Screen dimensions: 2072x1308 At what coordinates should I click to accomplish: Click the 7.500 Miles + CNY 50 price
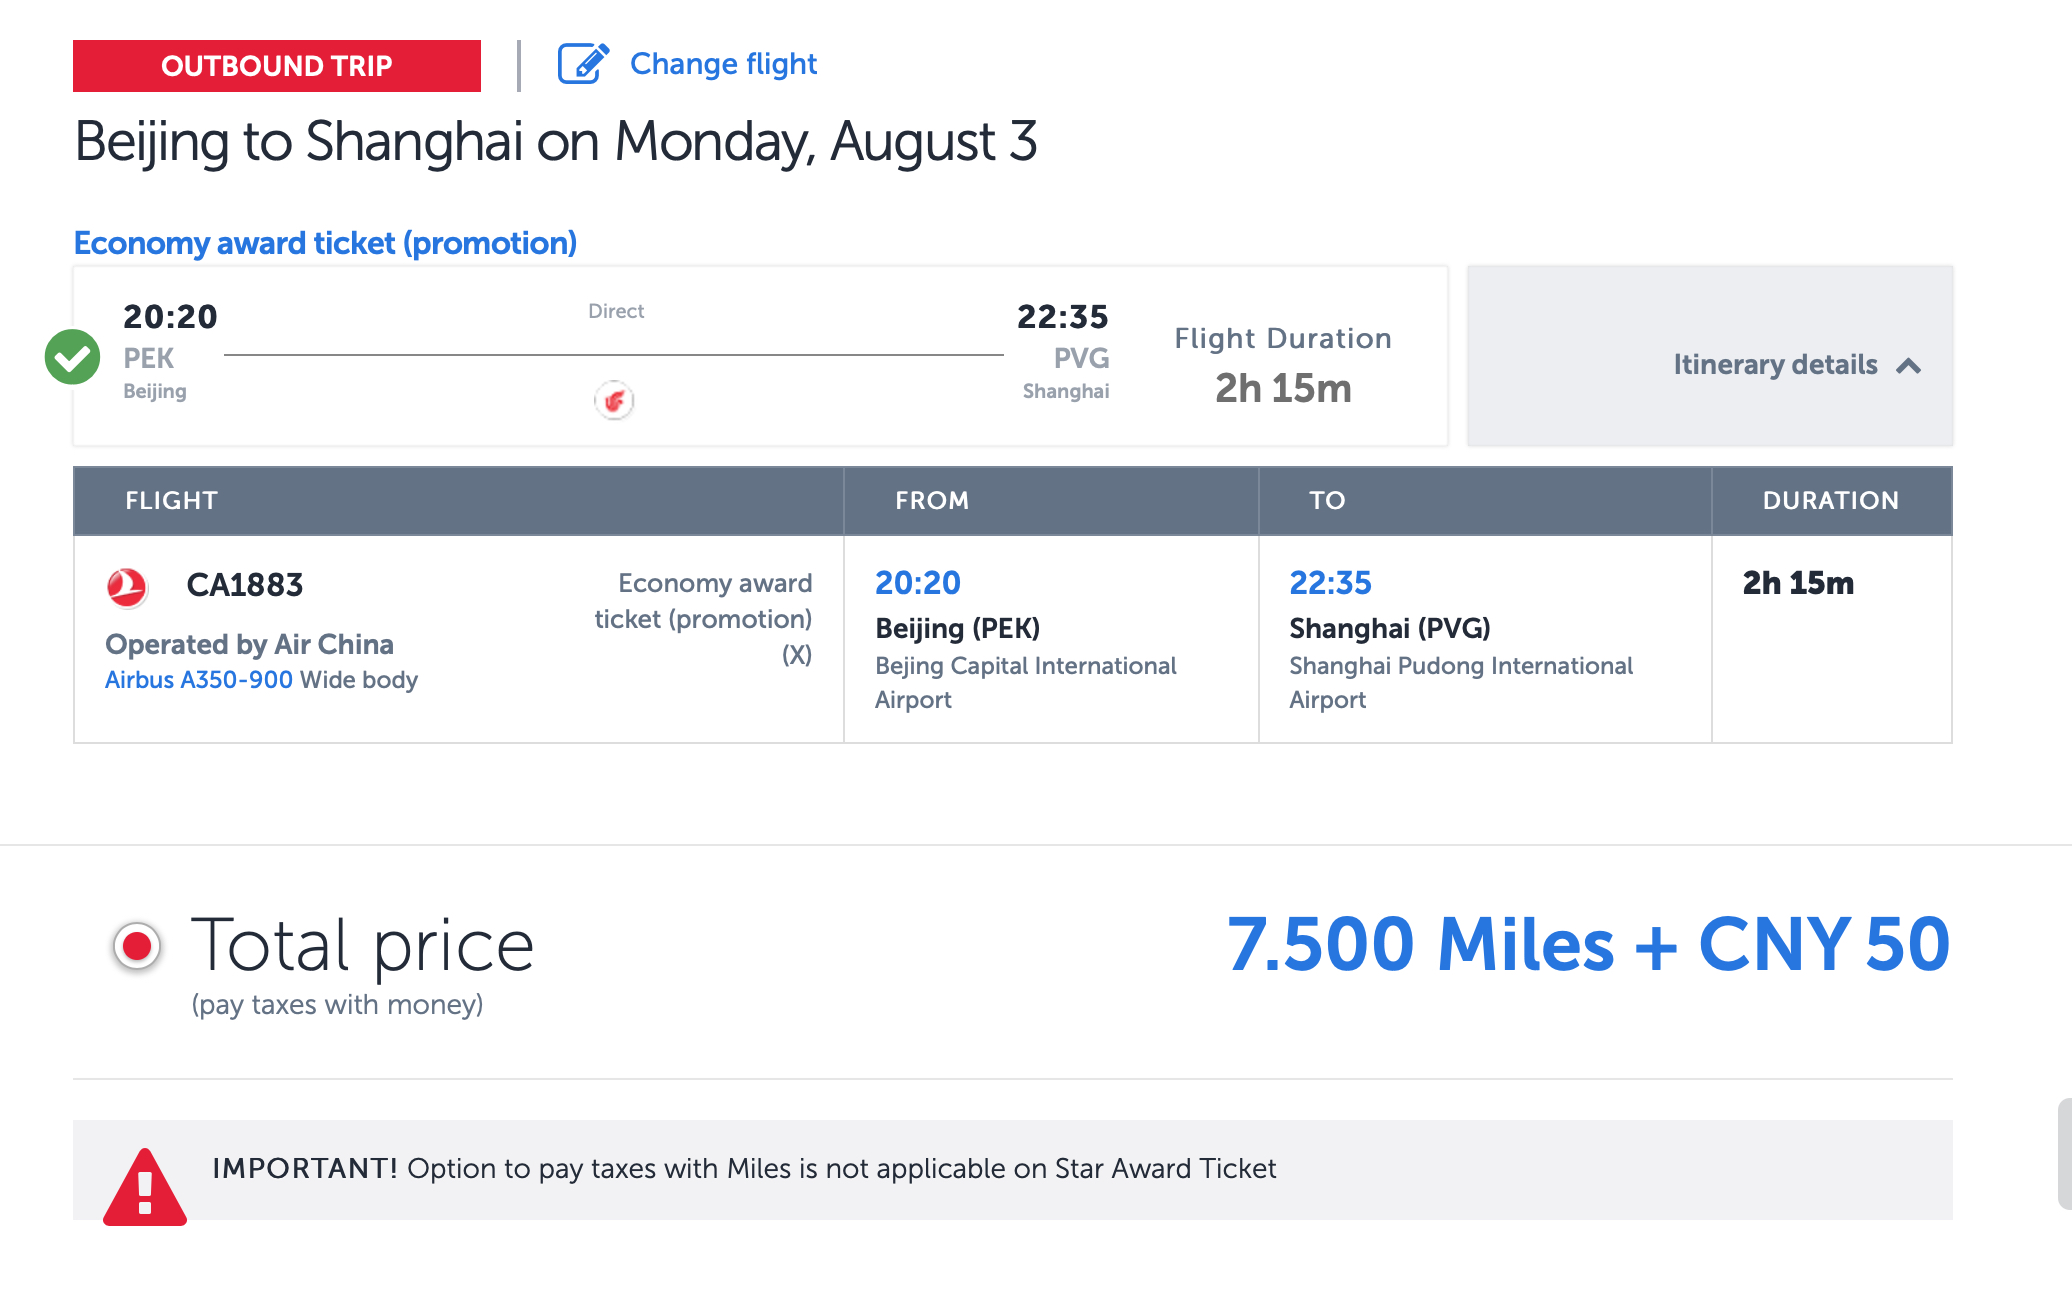[1588, 945]
